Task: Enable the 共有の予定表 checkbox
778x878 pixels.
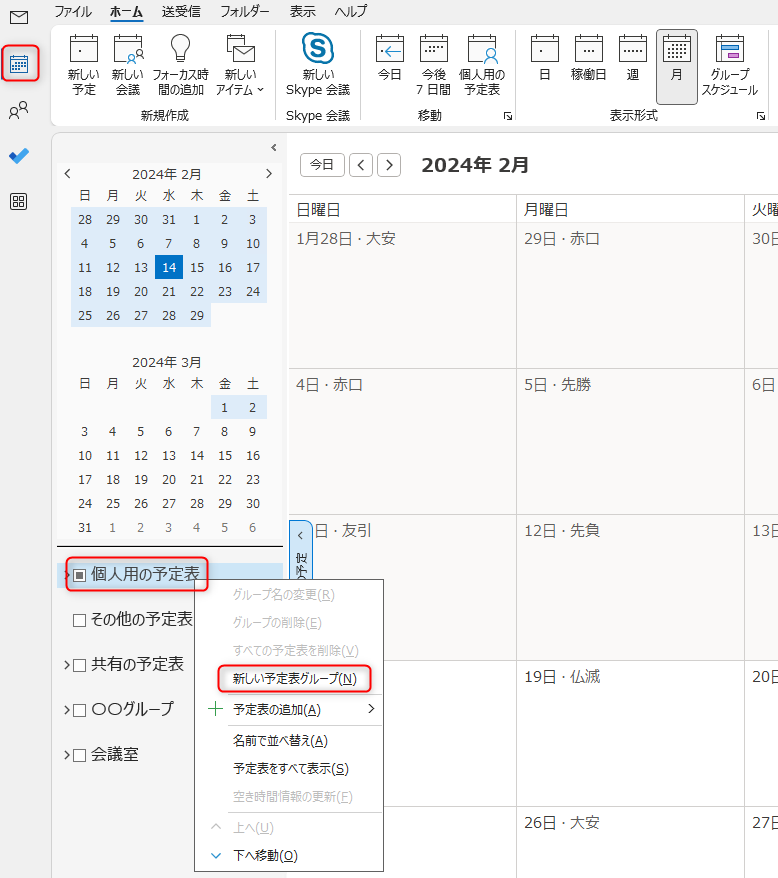Action: pos(80,665)
